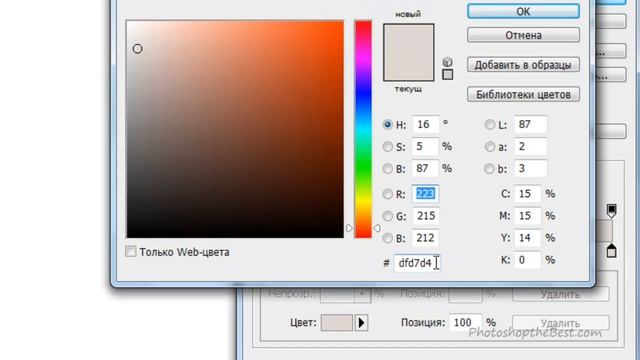
Task: Click the H value field showing 16
Action: 425,124
